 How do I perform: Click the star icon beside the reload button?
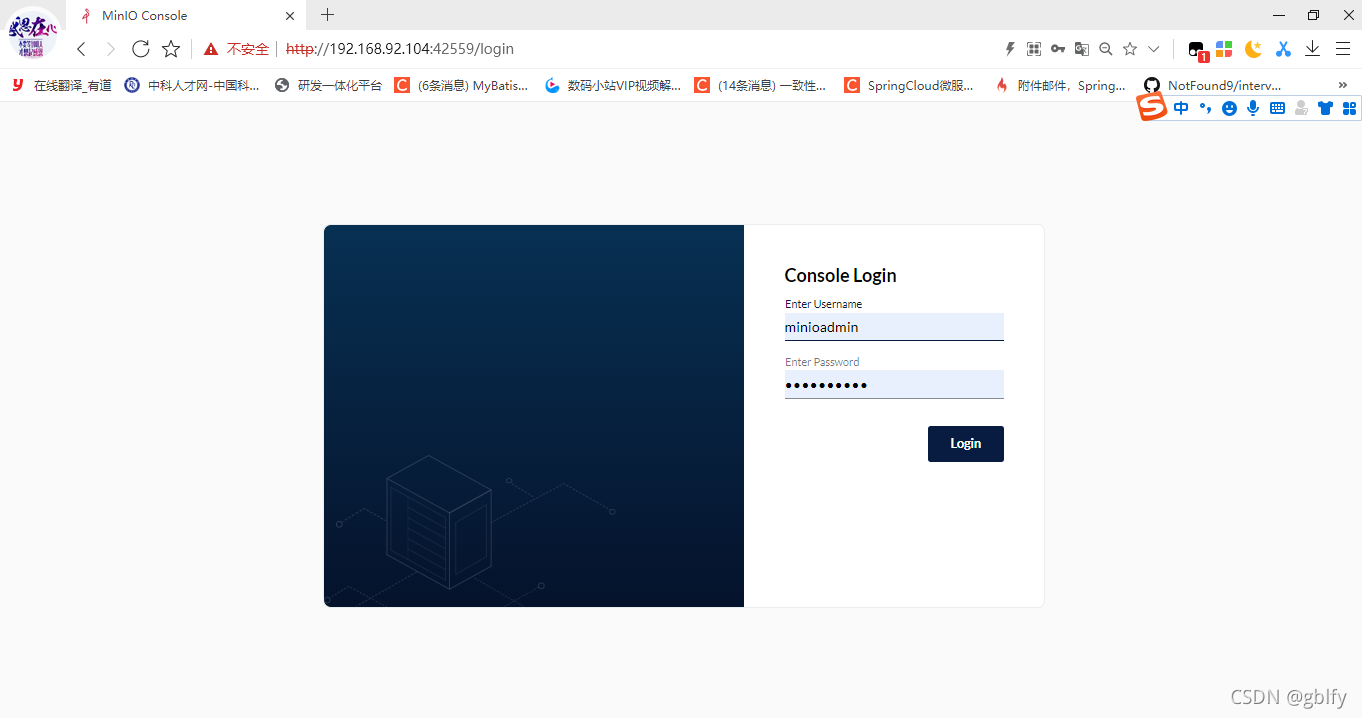pyautogui.click(x=171, y=49)
